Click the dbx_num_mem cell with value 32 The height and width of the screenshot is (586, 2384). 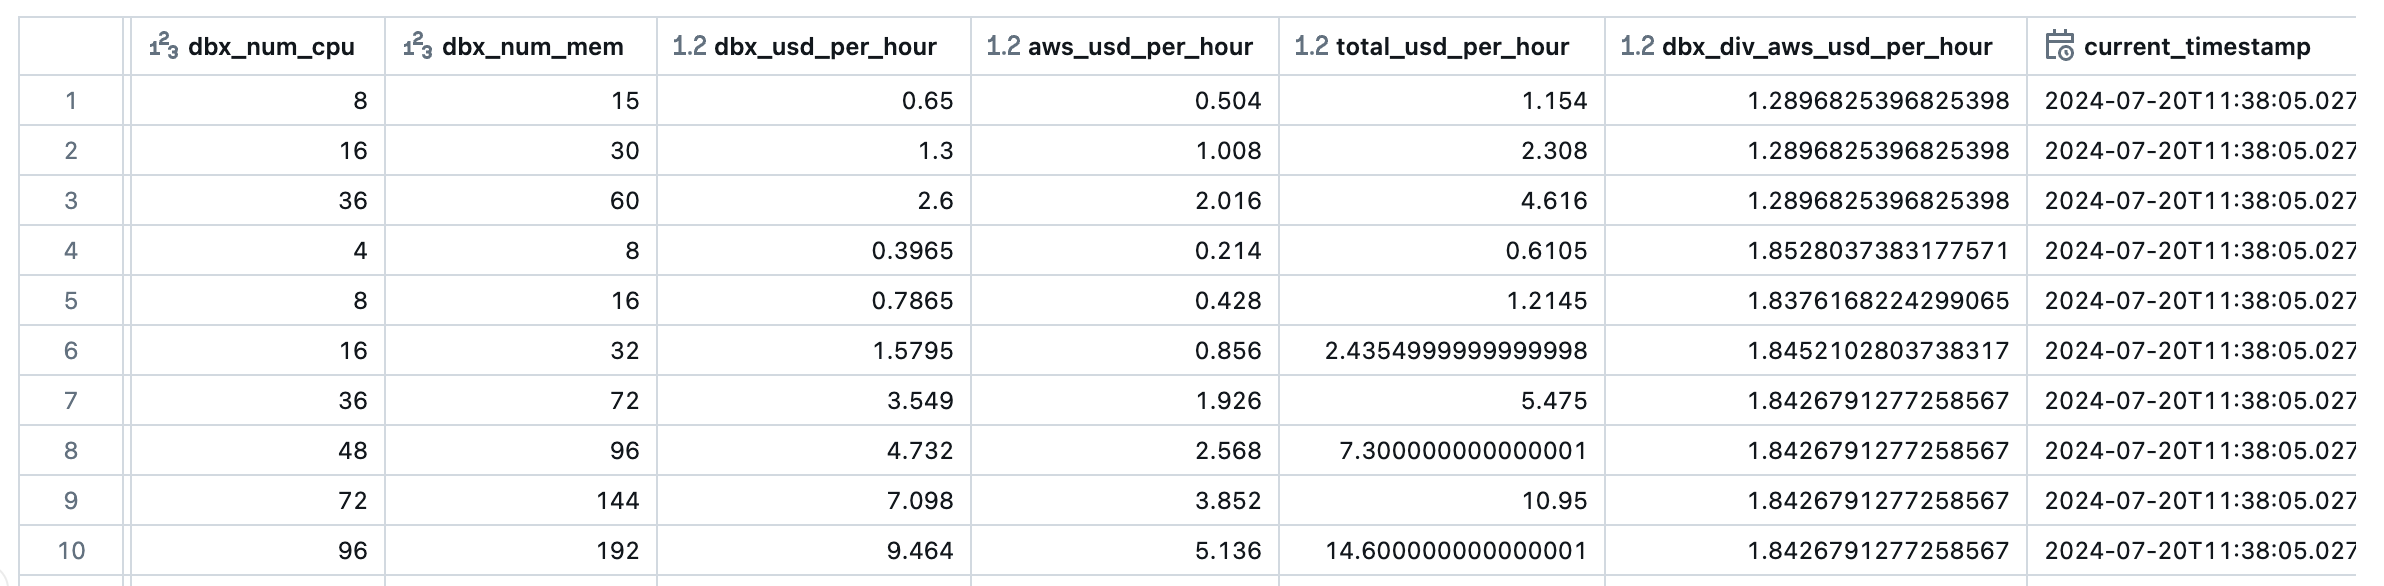click(x=521, y=350)
